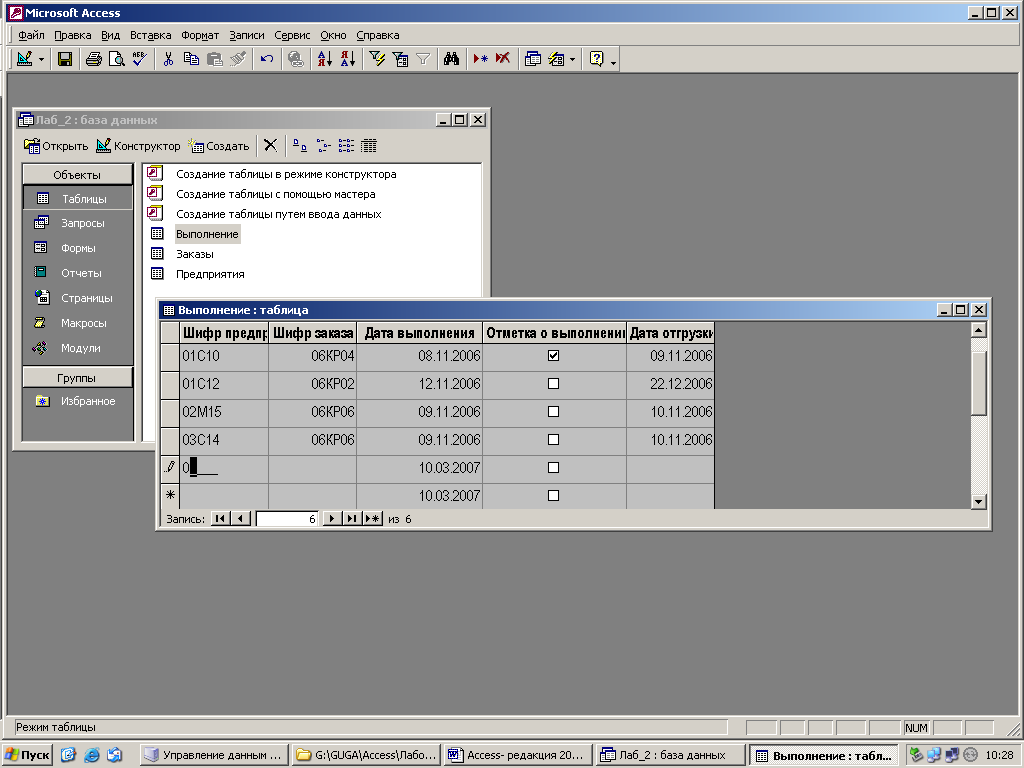The image size is (1024, 768).
Task: Click Пуск start button
Action: click(x=27, y=755)
